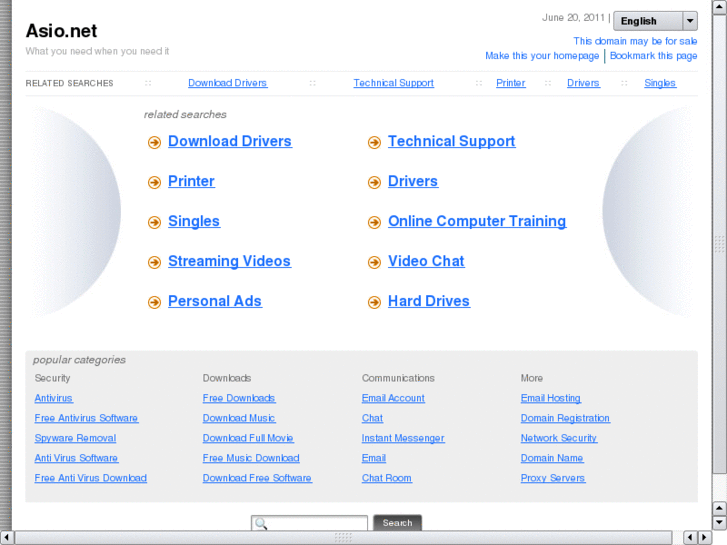Open Domain Name link
The height and width of the screenshot is (545, 727).
point(552,458)
